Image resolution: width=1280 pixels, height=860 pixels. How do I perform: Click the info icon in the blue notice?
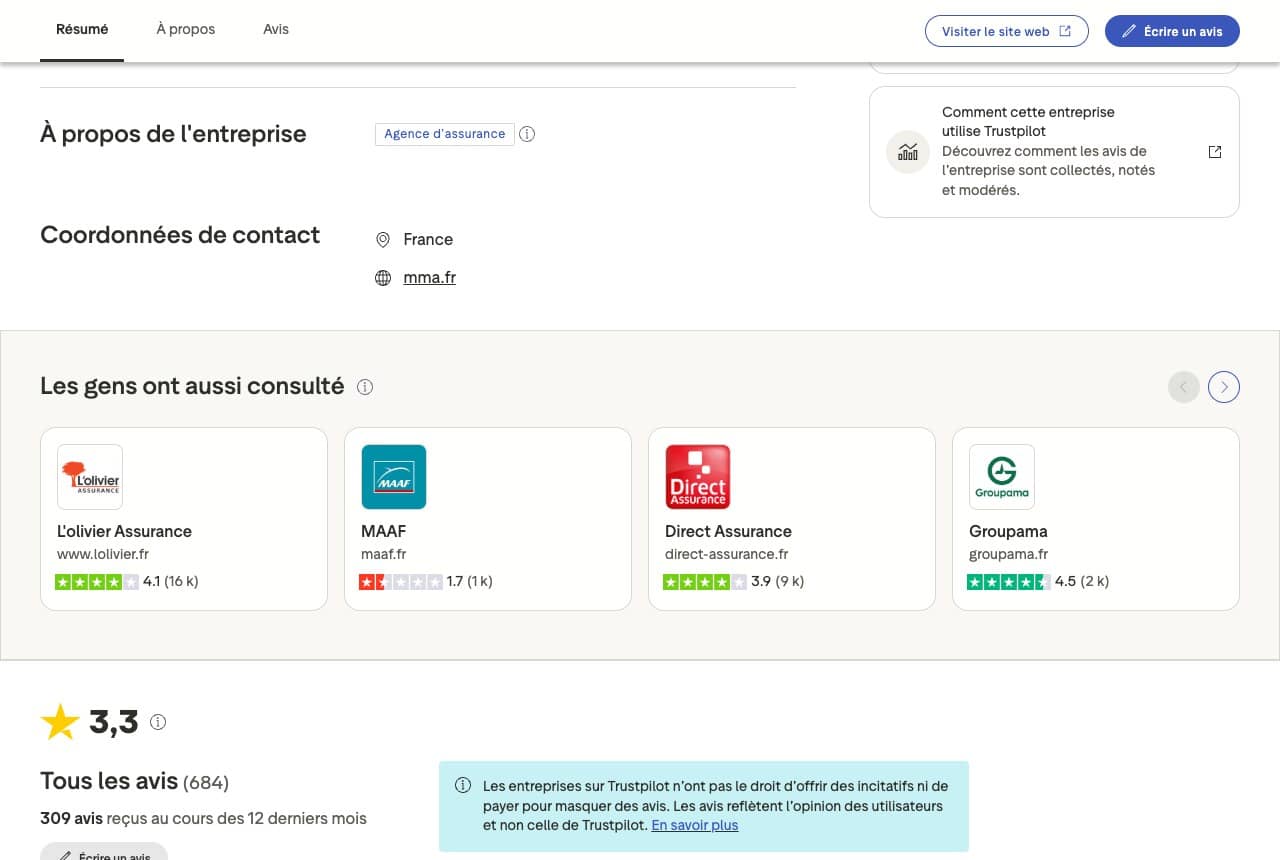pyautogui.click(x=463, y=786)
